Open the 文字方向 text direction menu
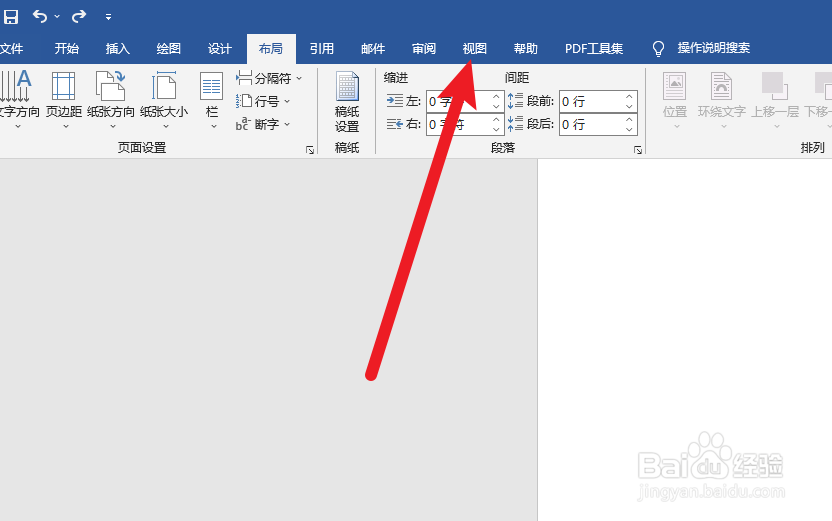Image resolution: width=832 pixels, height=521 pixels. tap(19, 100)
